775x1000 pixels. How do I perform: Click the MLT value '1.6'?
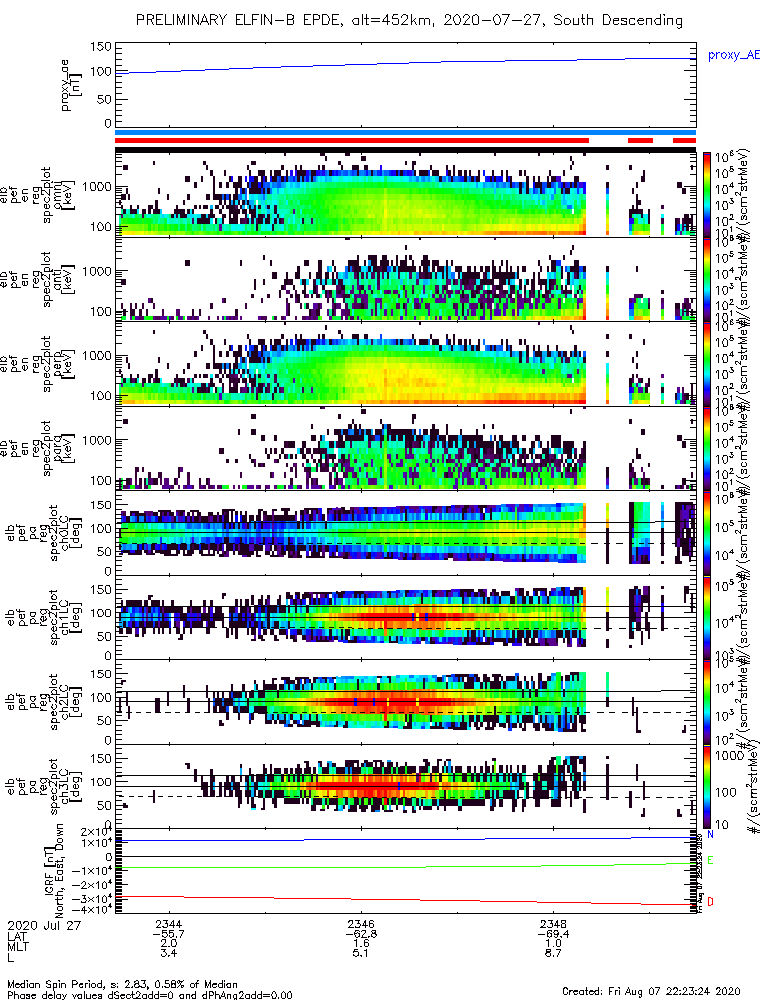pyautogui.click(x=361, y=943)
